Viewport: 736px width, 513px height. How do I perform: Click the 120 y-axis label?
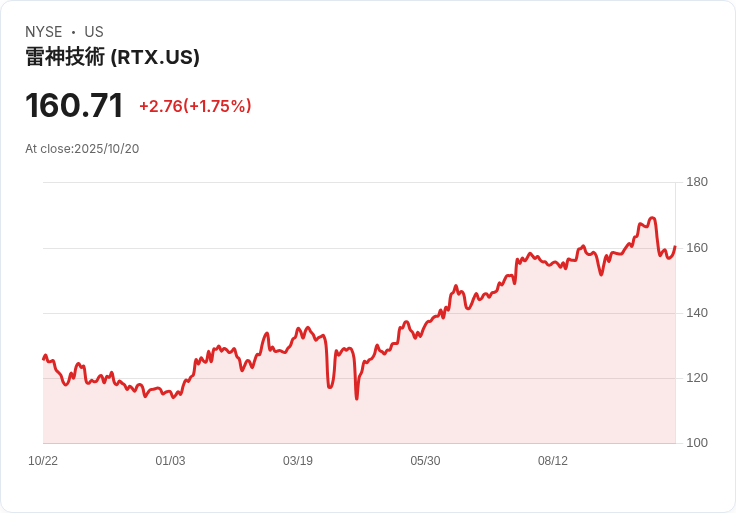(697, 378)
